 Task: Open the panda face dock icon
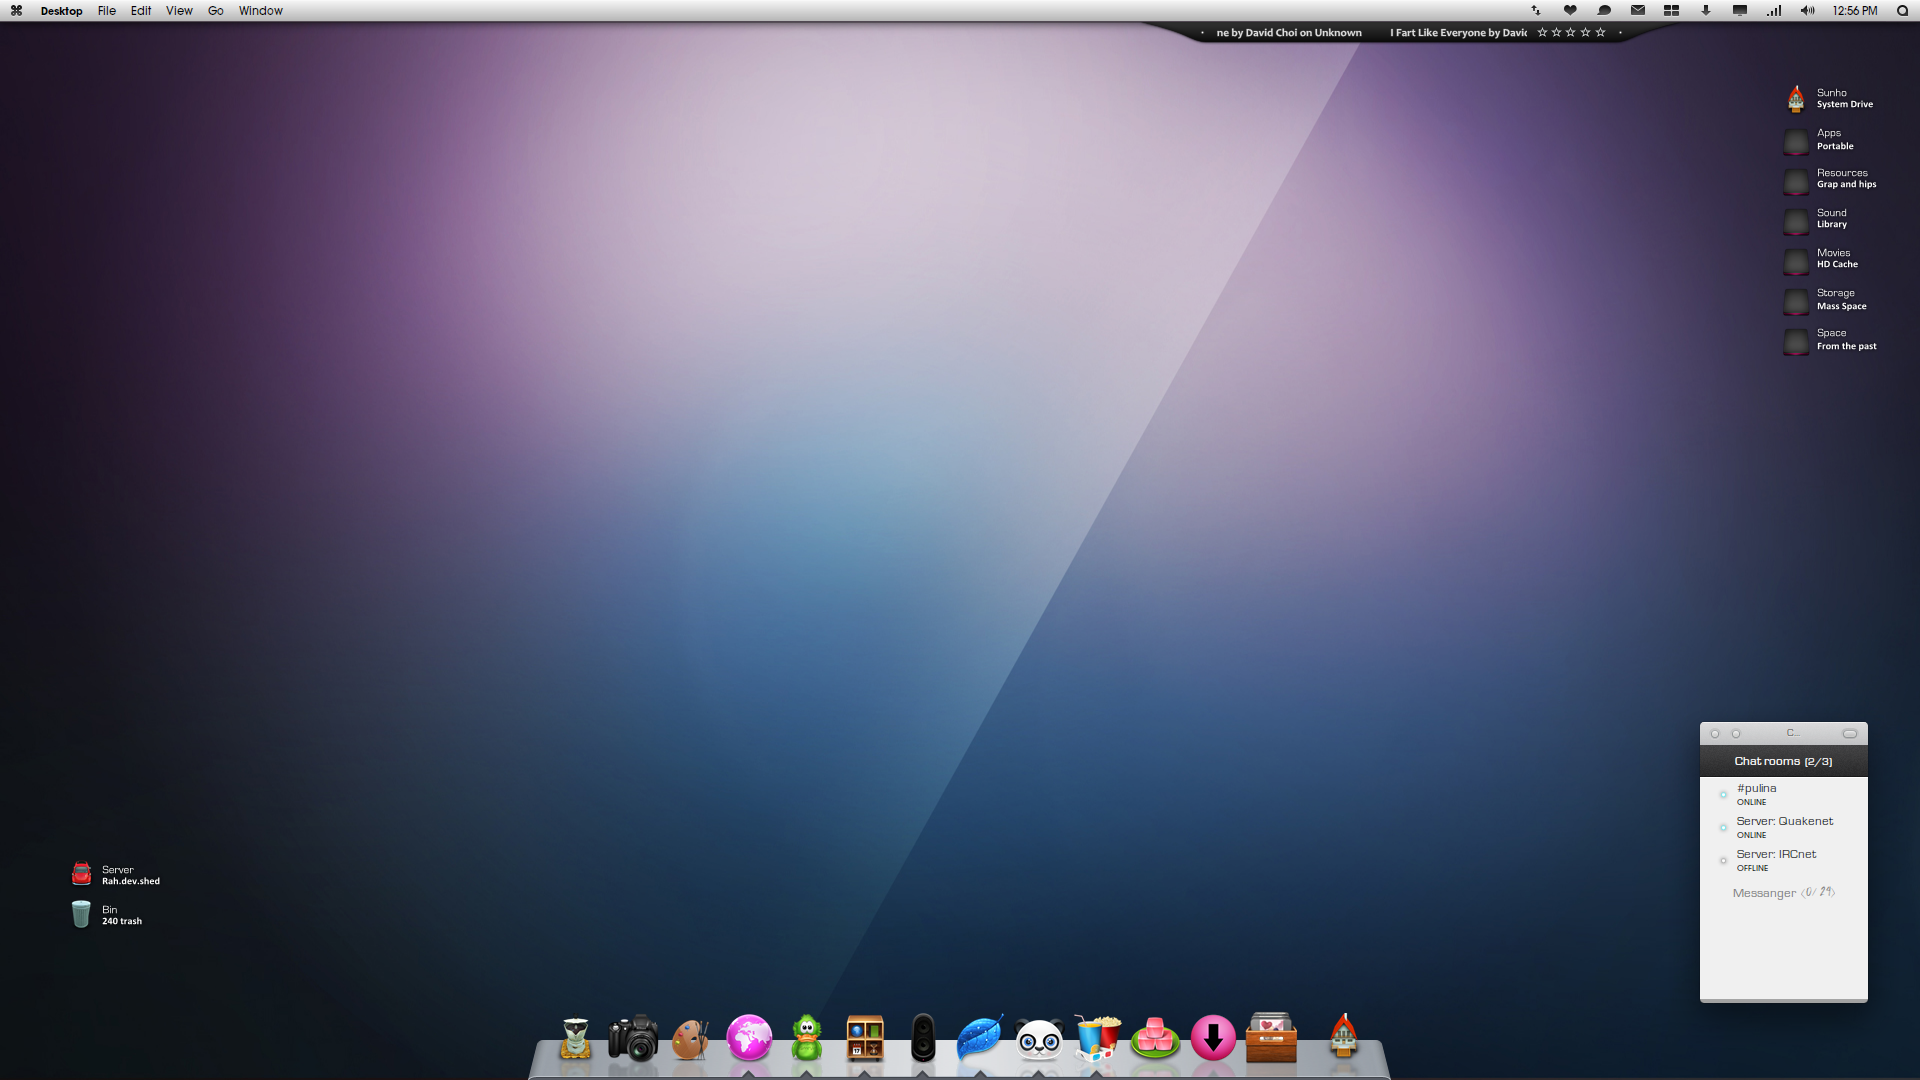pyautogui.click(x=1039, y=1039)
